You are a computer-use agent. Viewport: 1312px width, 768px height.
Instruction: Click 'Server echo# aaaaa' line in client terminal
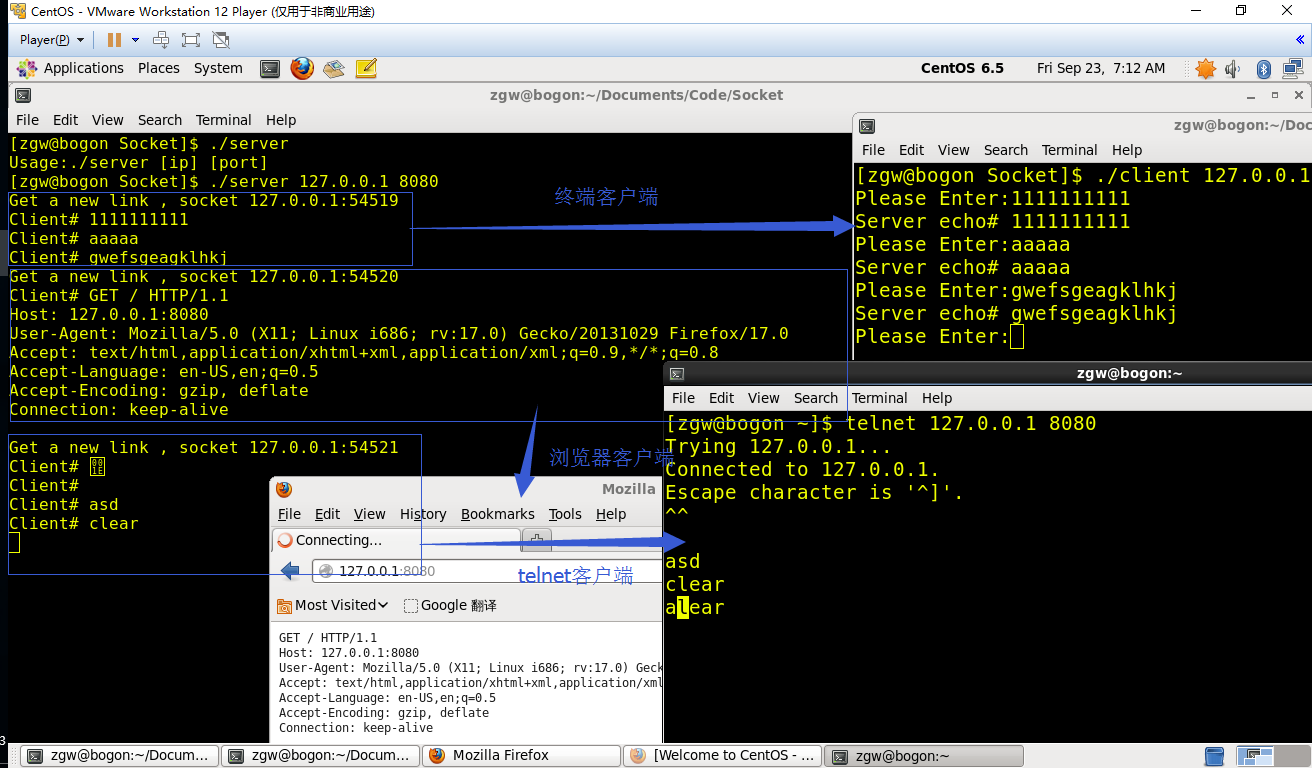963,268
